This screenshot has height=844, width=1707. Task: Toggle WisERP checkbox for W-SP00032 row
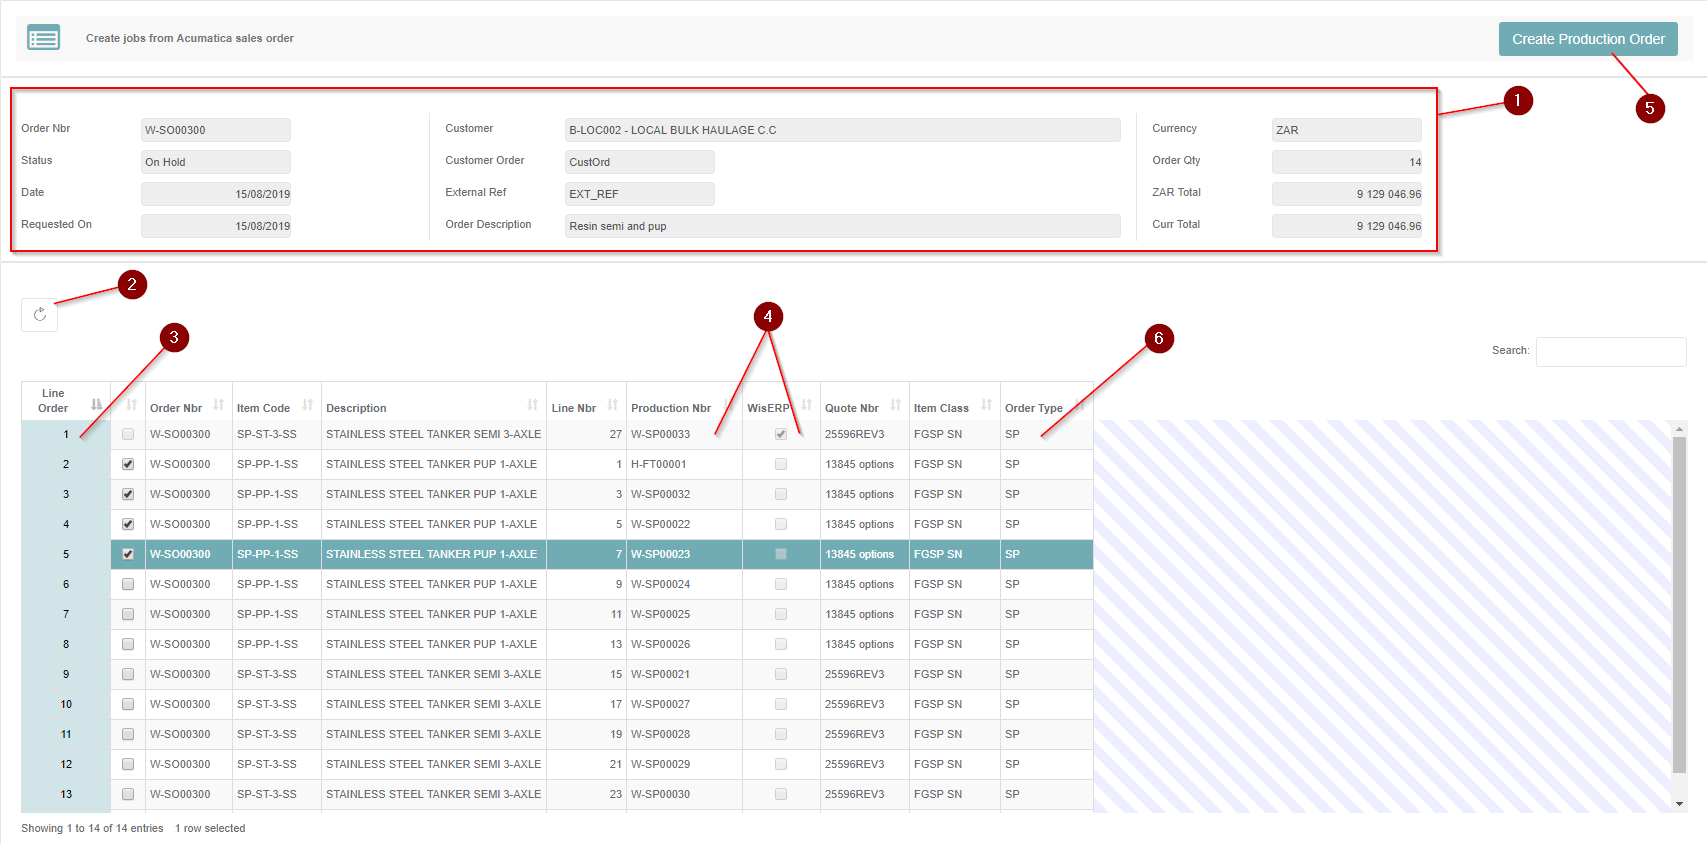[781, 494]
